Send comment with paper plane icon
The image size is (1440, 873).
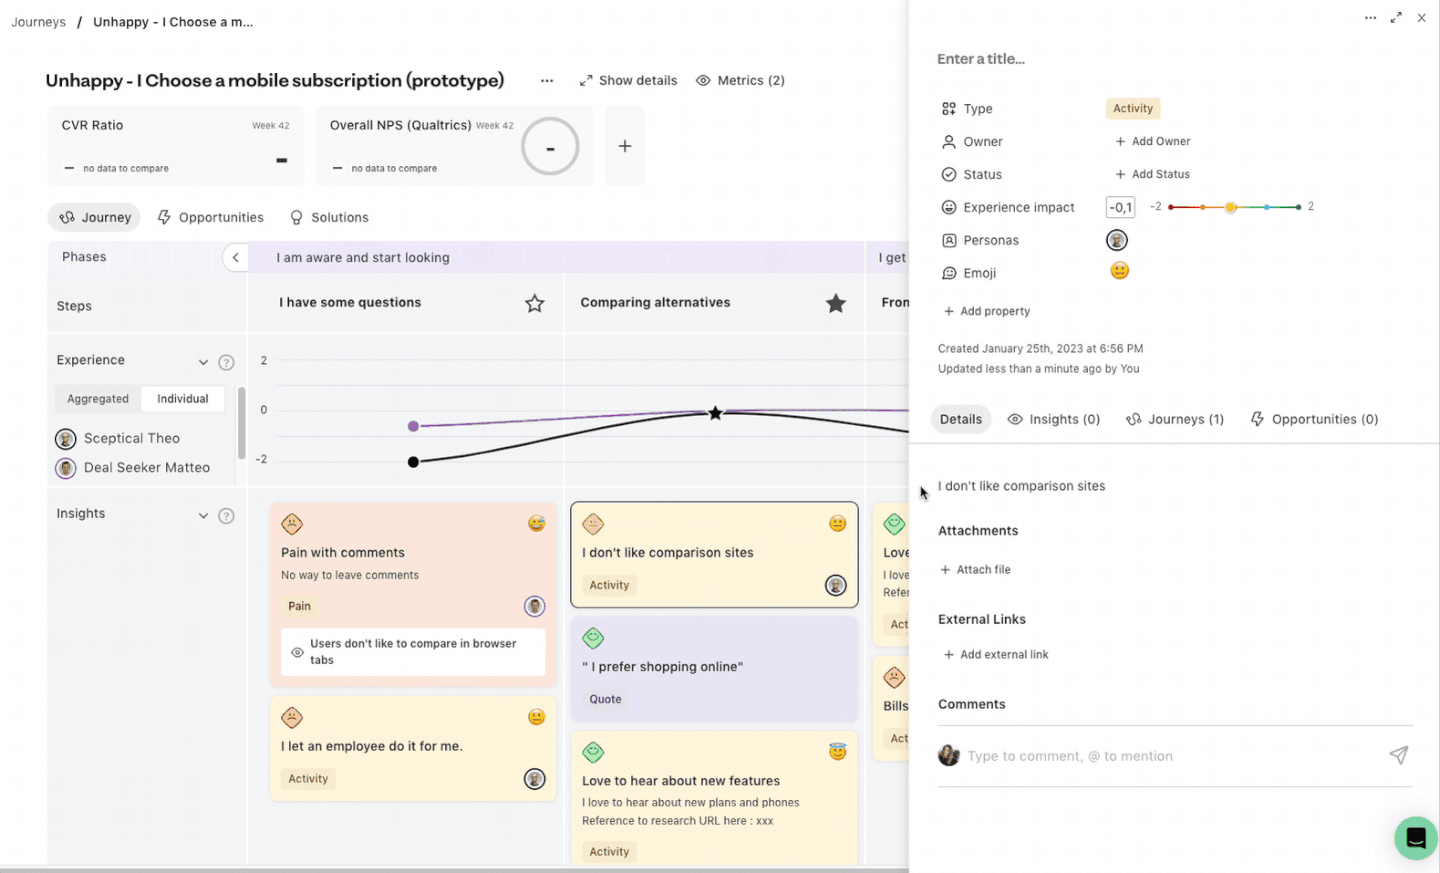(x=1398, y=755)
